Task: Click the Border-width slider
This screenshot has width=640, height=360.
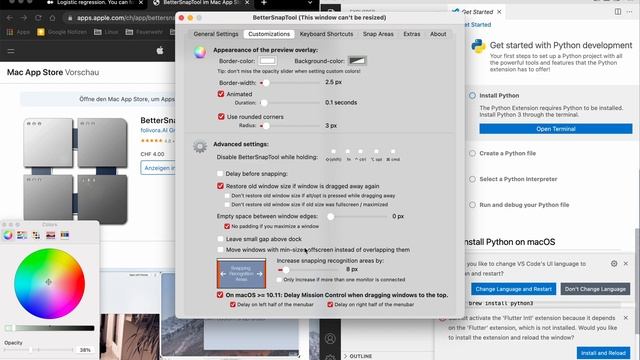Action: point(290,83)
